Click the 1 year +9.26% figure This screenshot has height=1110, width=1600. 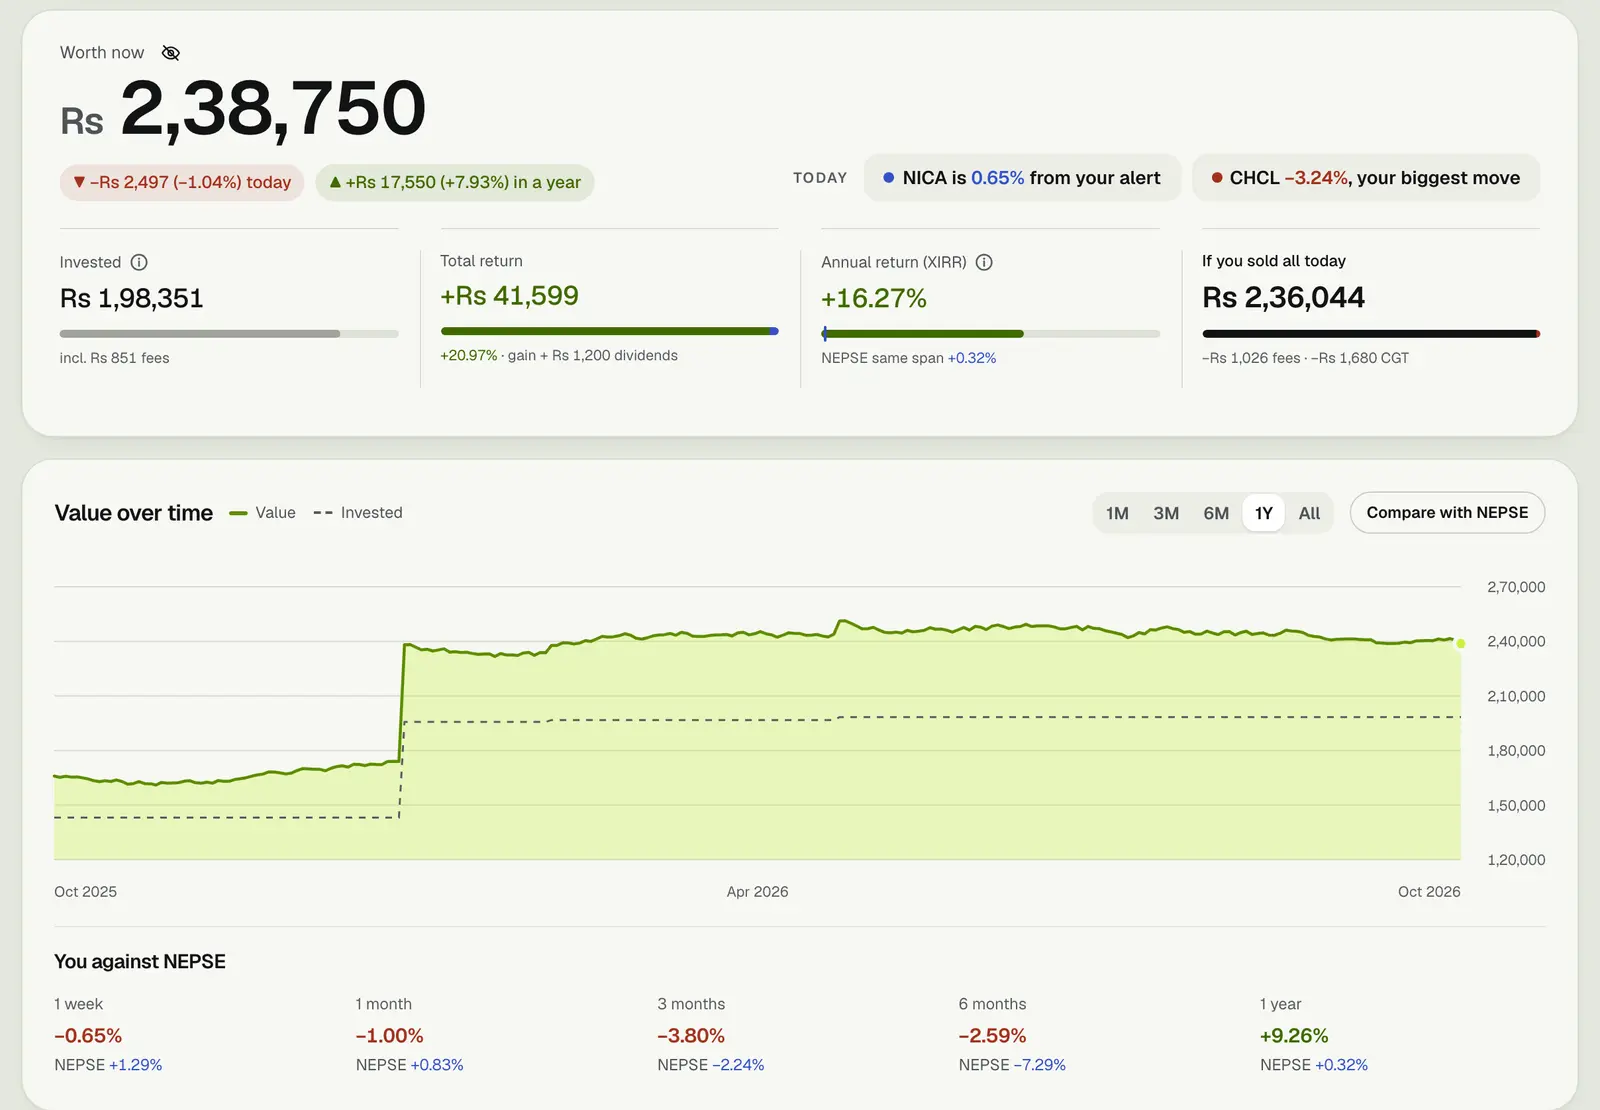point(1294,1036)
